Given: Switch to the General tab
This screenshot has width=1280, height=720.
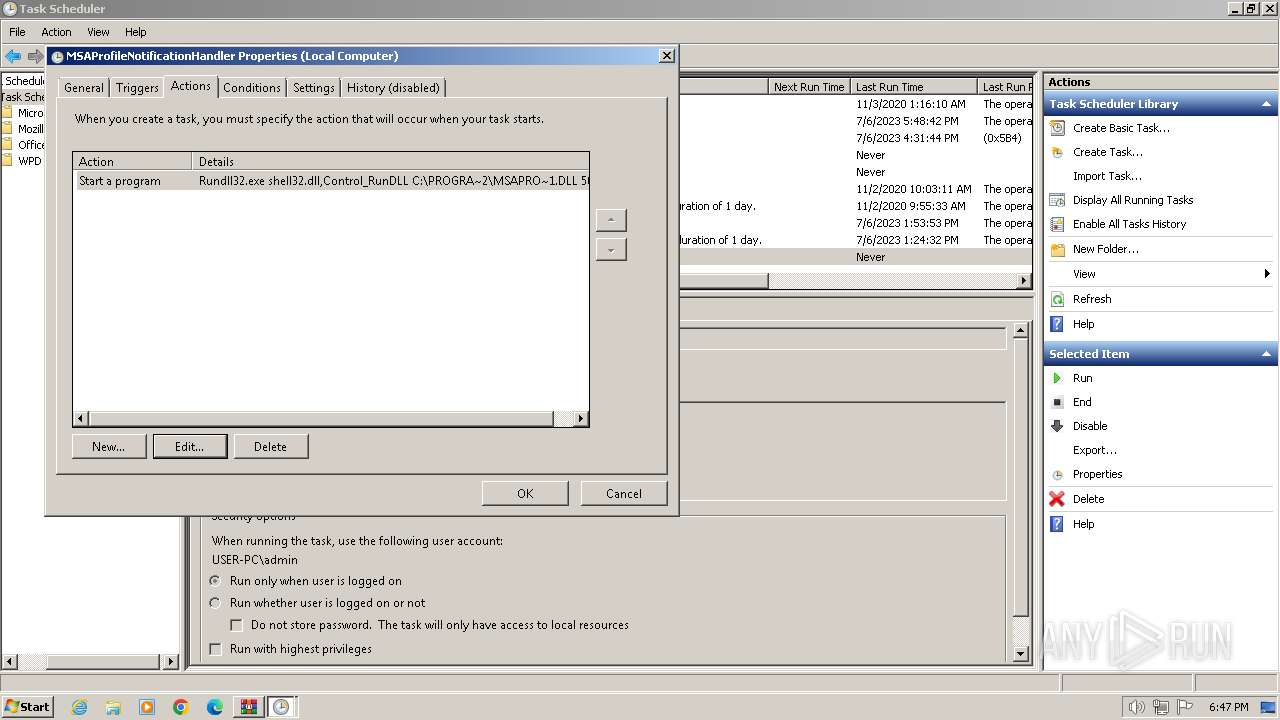Looking at the screenshot, I should point(84,88).
